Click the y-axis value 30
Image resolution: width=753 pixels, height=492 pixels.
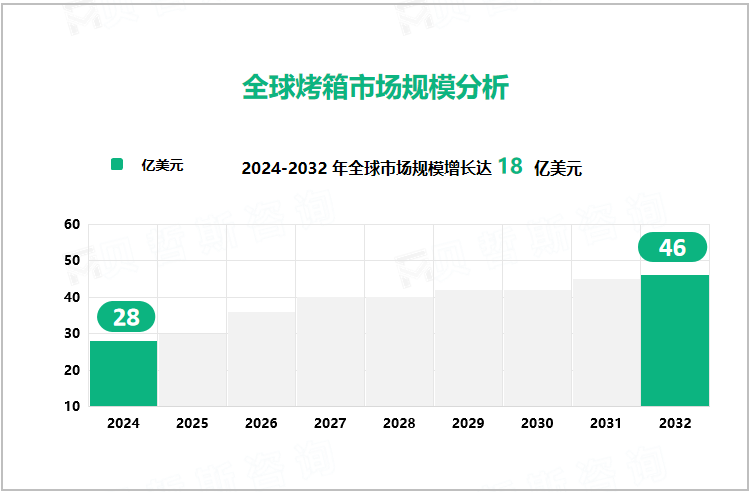tap(72, 334)
